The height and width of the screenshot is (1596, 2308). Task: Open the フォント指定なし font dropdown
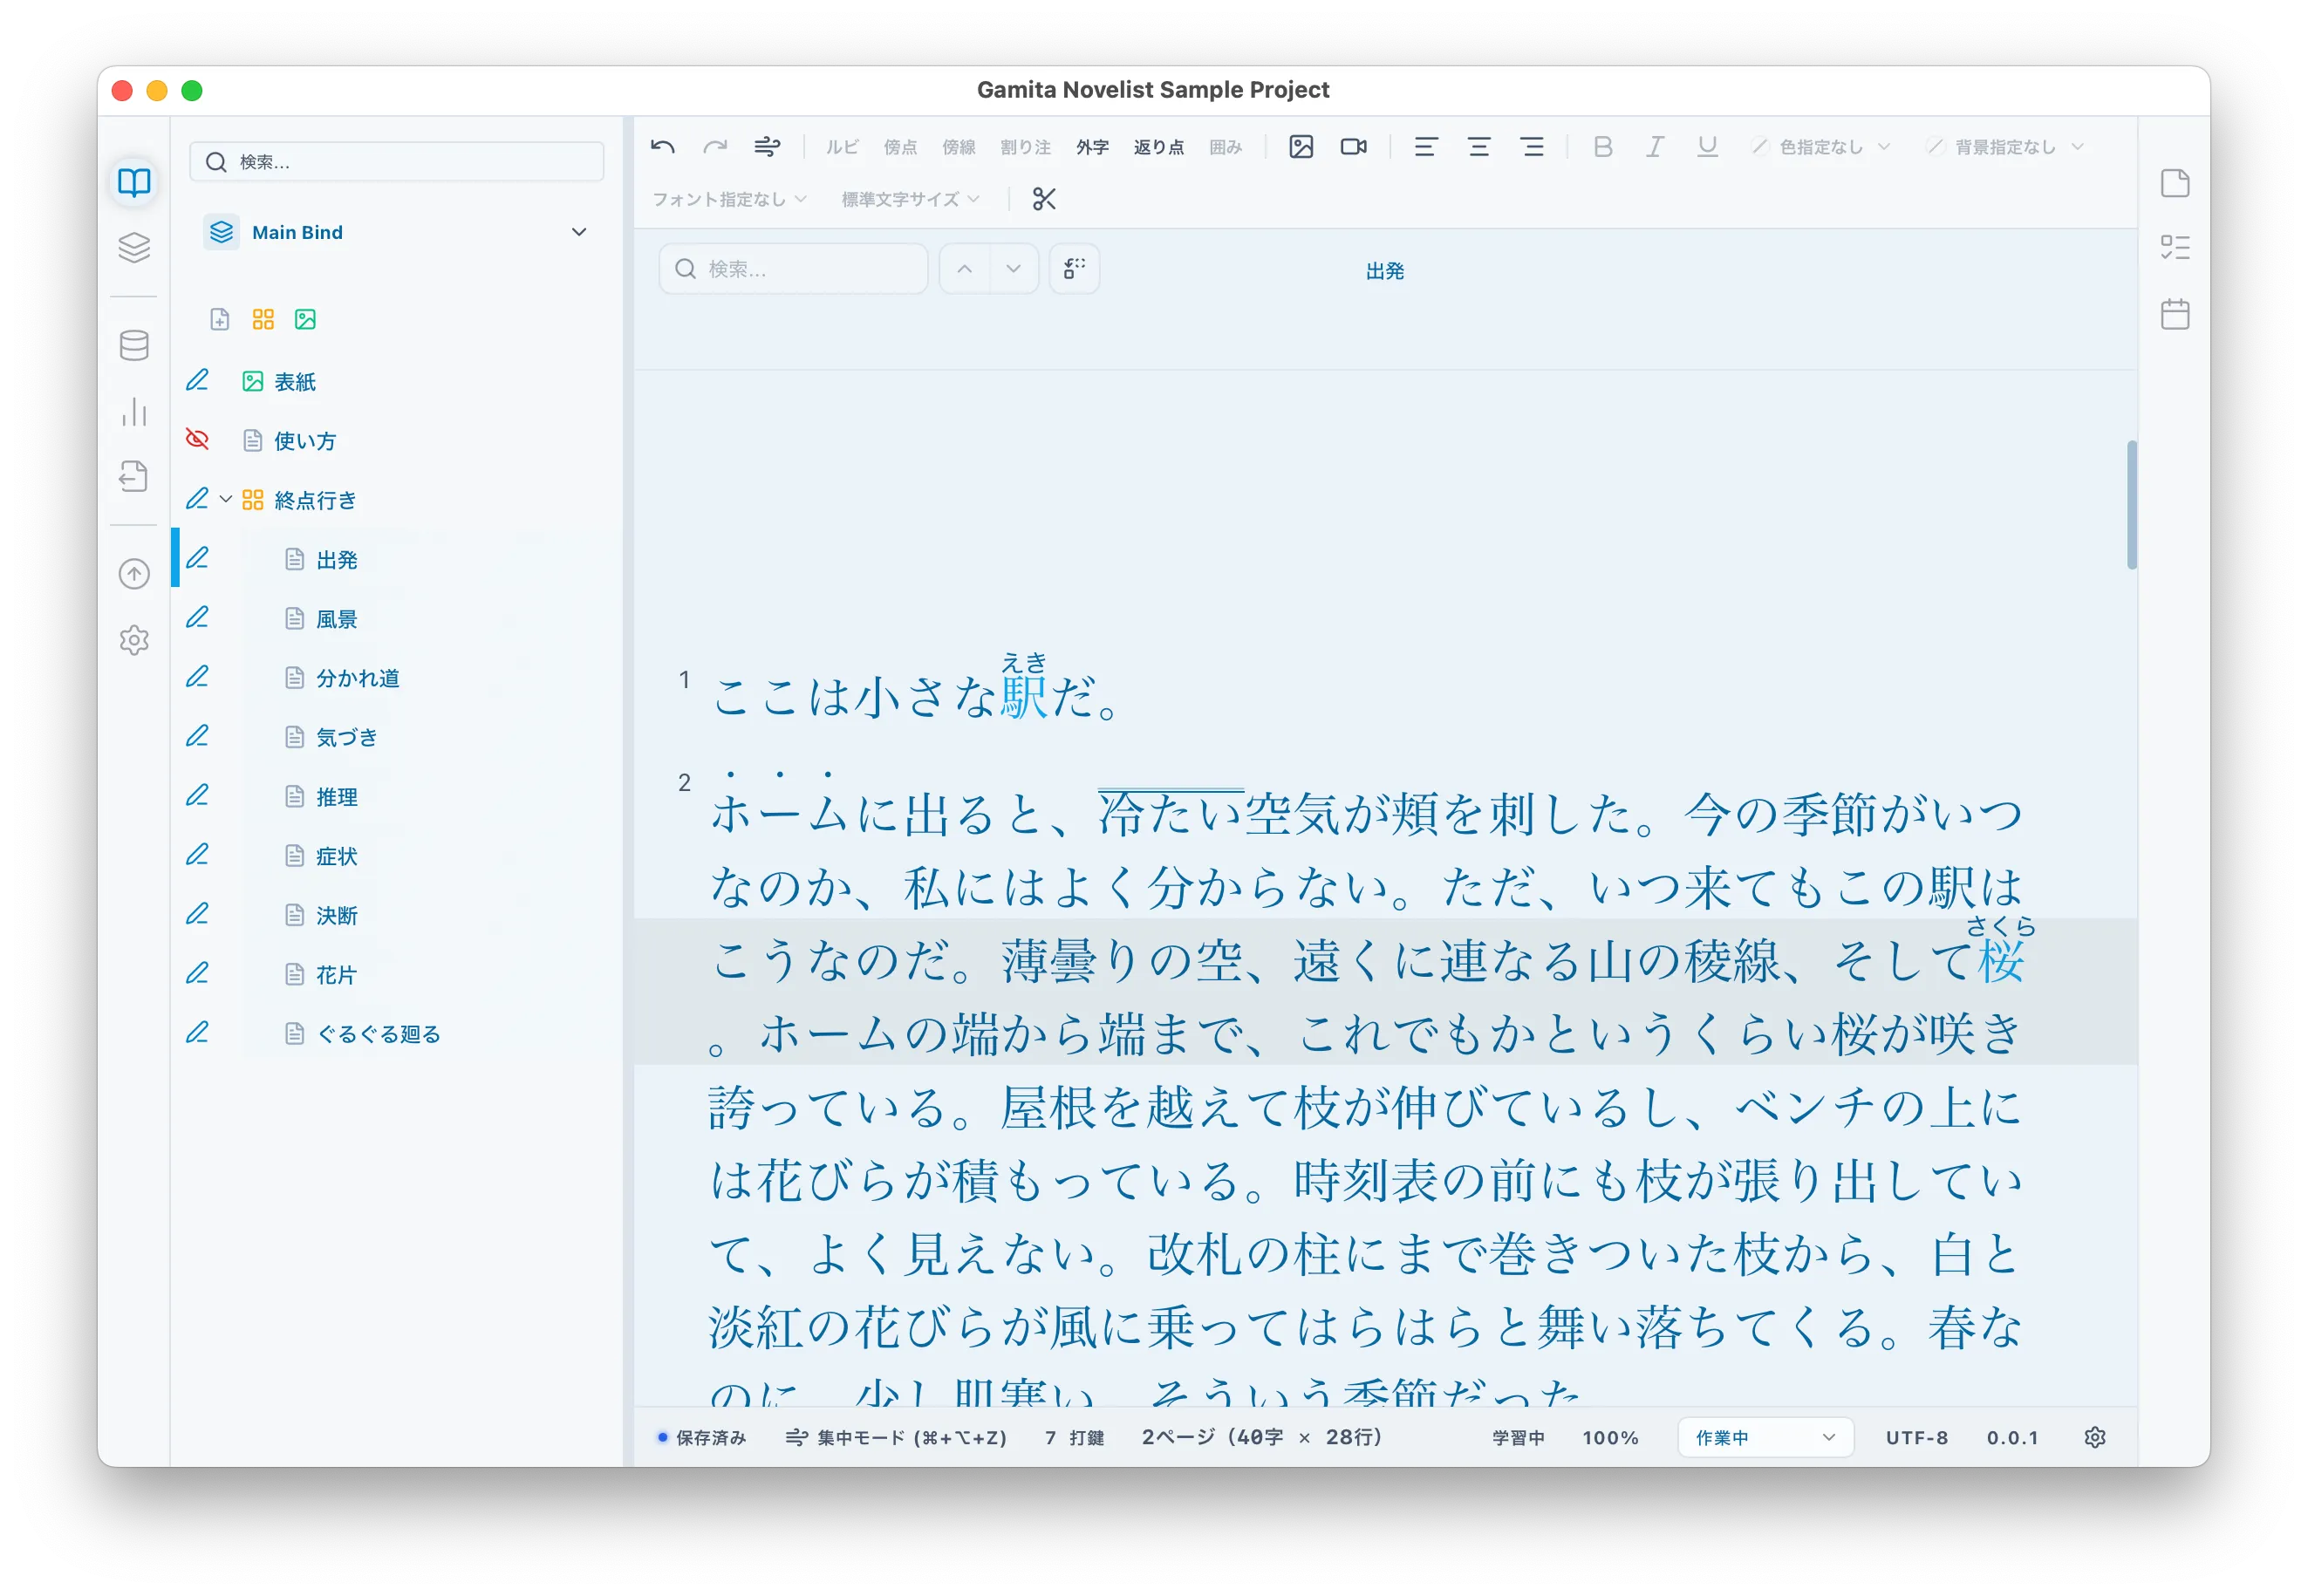click(x=729, y=199)
